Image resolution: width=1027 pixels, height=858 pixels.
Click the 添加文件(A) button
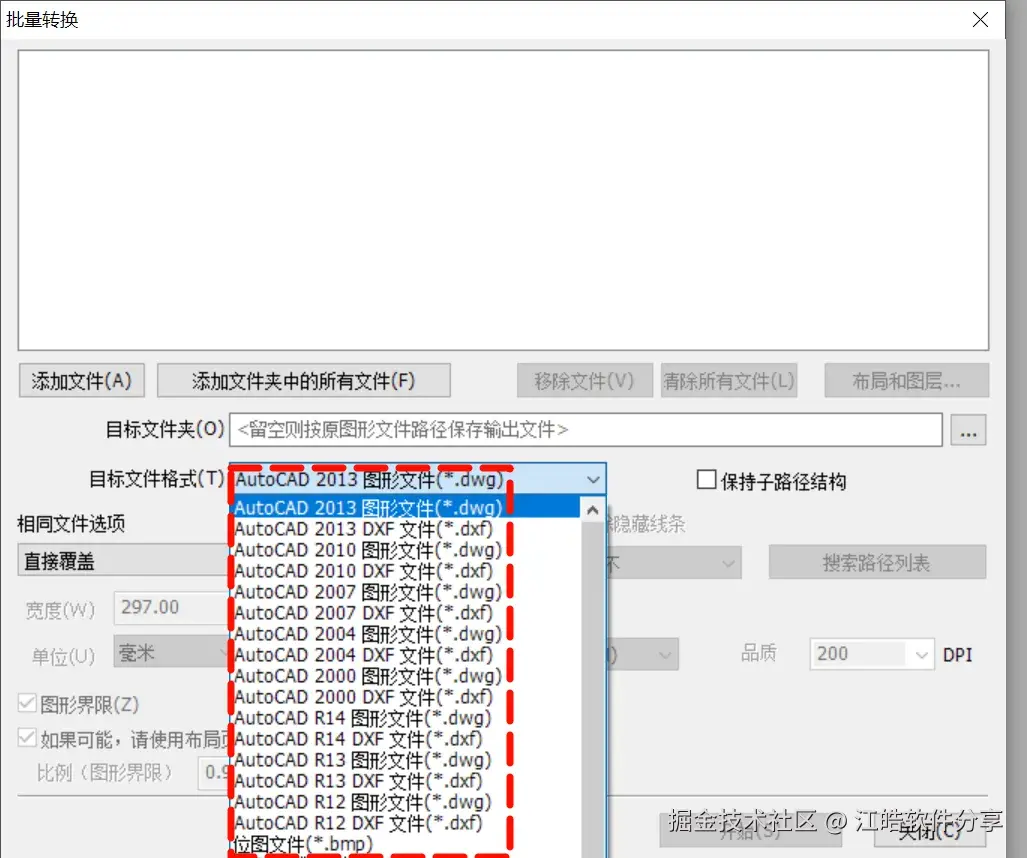(x=82, y=381)
